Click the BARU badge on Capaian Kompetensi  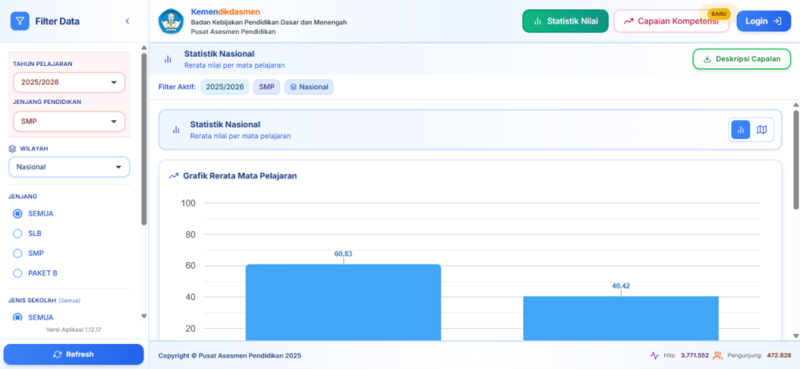coord(718,14)
